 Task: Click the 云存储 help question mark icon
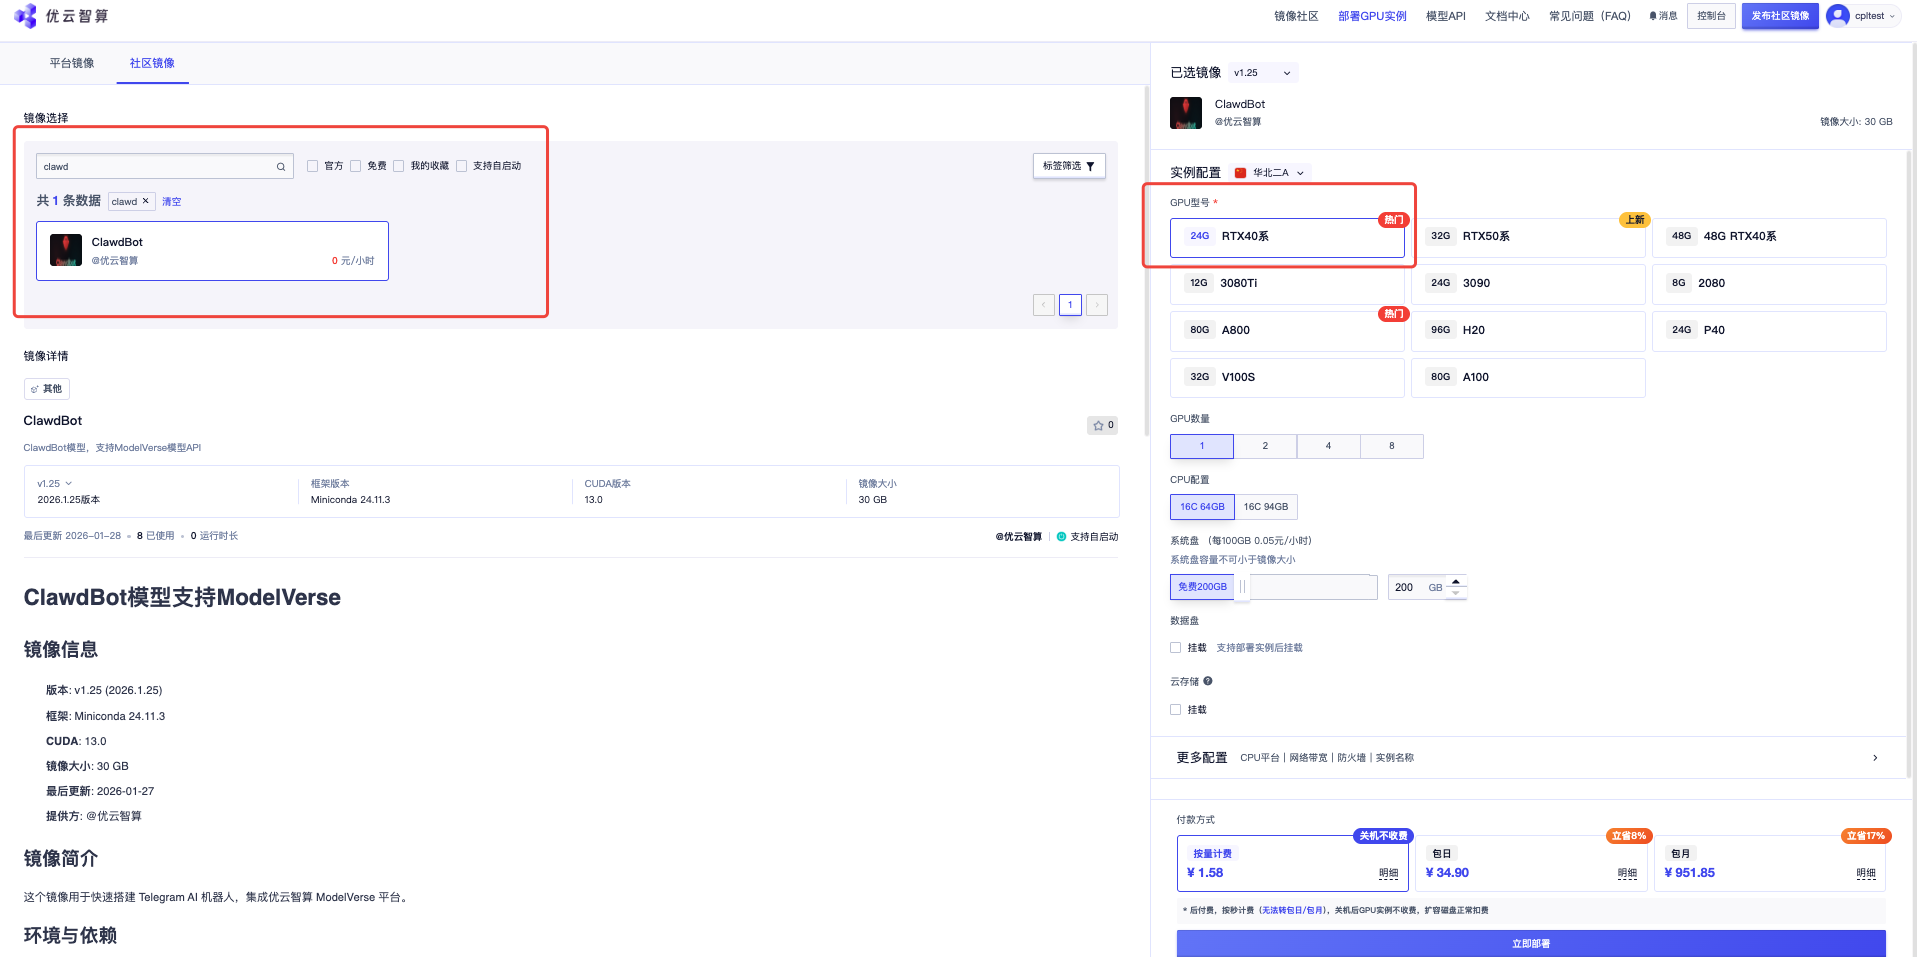pos(1208,681)
